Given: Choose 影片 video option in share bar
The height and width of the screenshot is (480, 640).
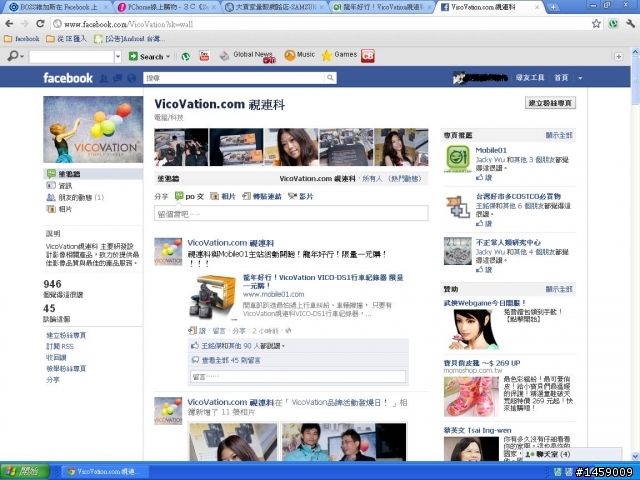Looking at the screenshot, I should [300, 196].
